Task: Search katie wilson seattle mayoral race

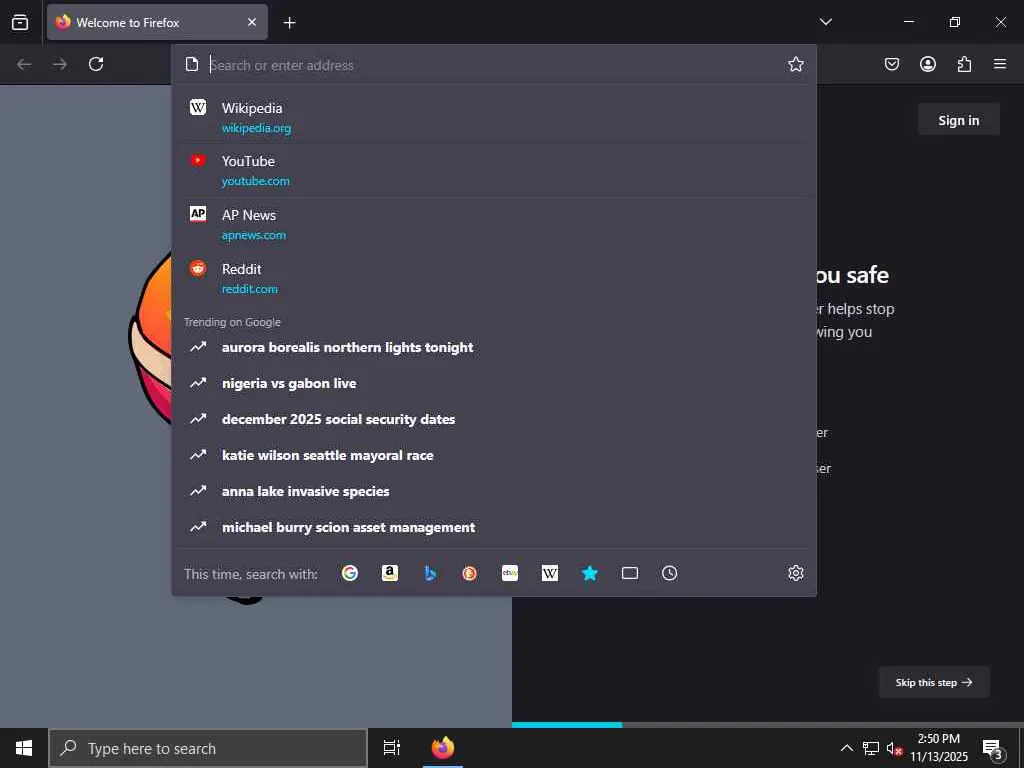Action: [494, 455]
